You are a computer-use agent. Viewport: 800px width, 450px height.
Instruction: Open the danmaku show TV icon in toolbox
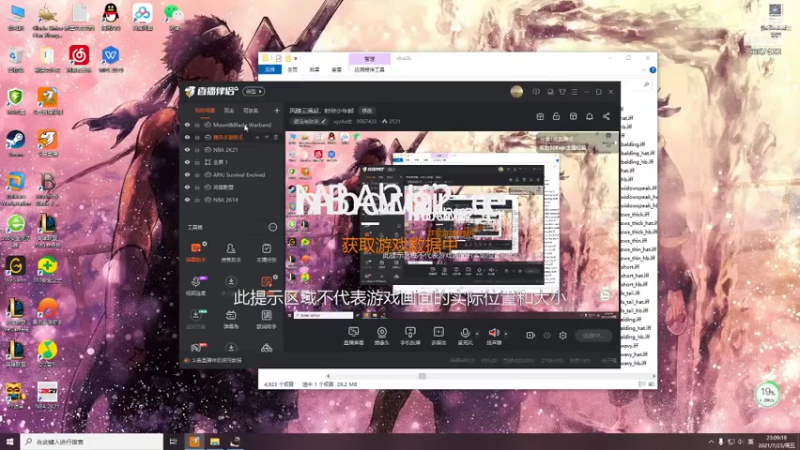[x=231, y=318]
